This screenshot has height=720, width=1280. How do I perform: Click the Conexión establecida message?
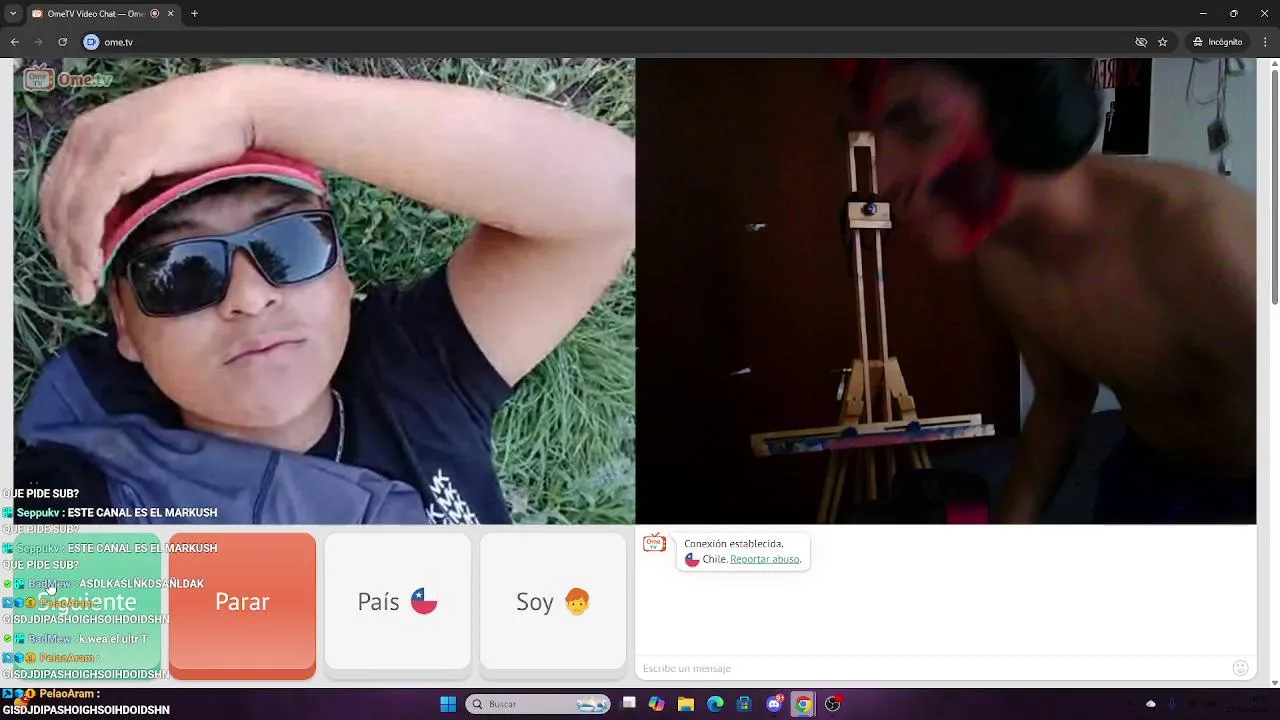(734, 544)
